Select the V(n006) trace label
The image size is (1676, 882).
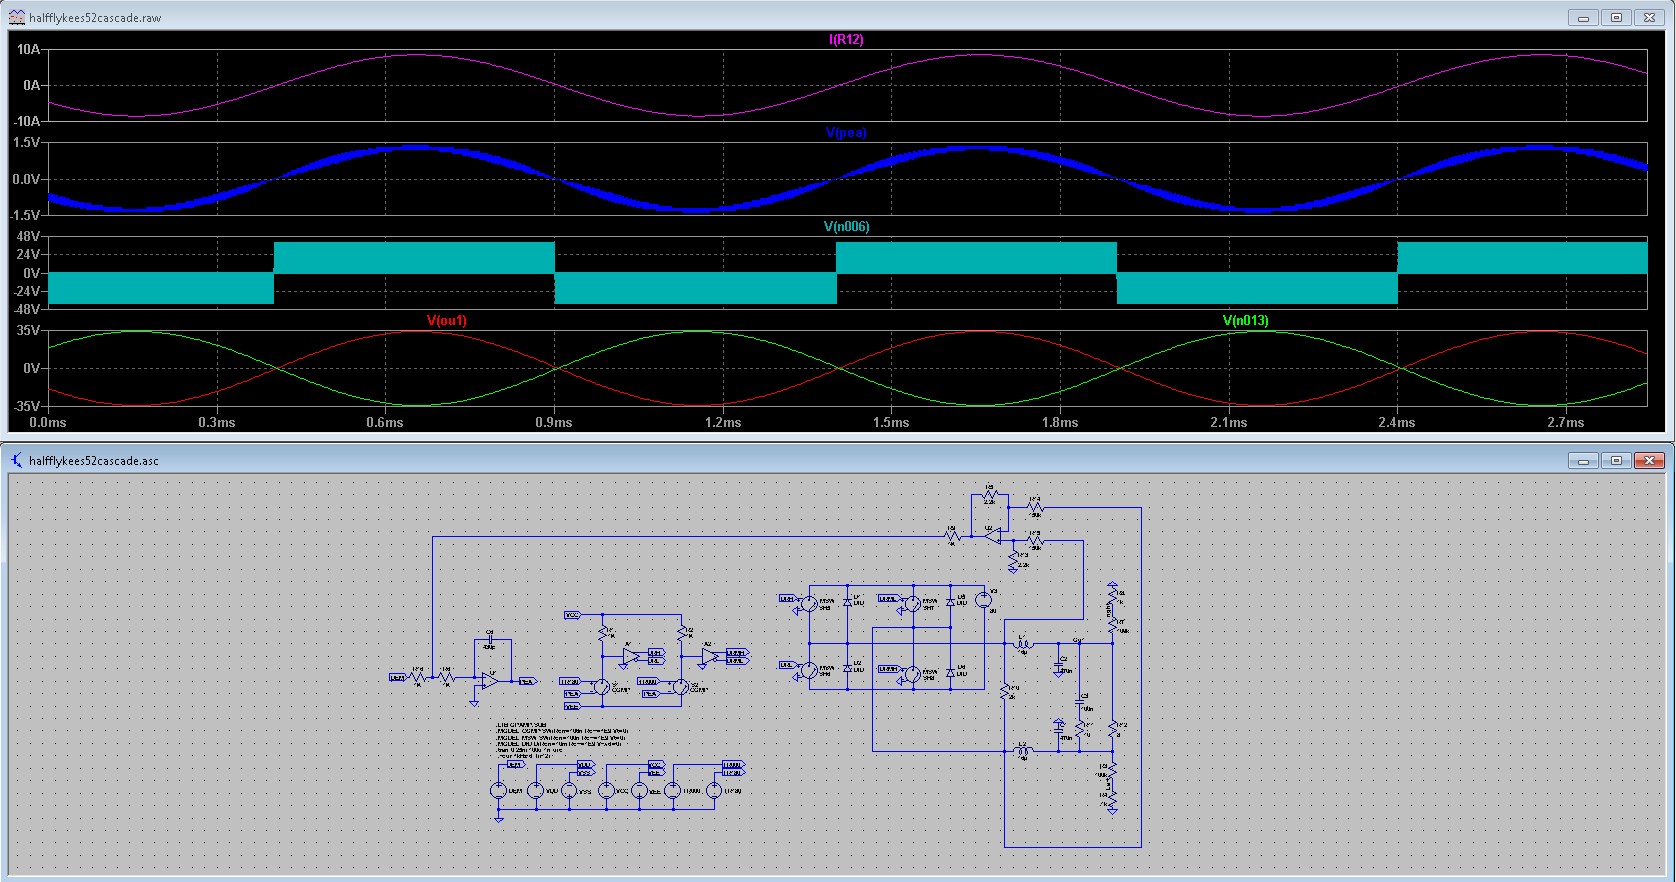click(846, 226)
